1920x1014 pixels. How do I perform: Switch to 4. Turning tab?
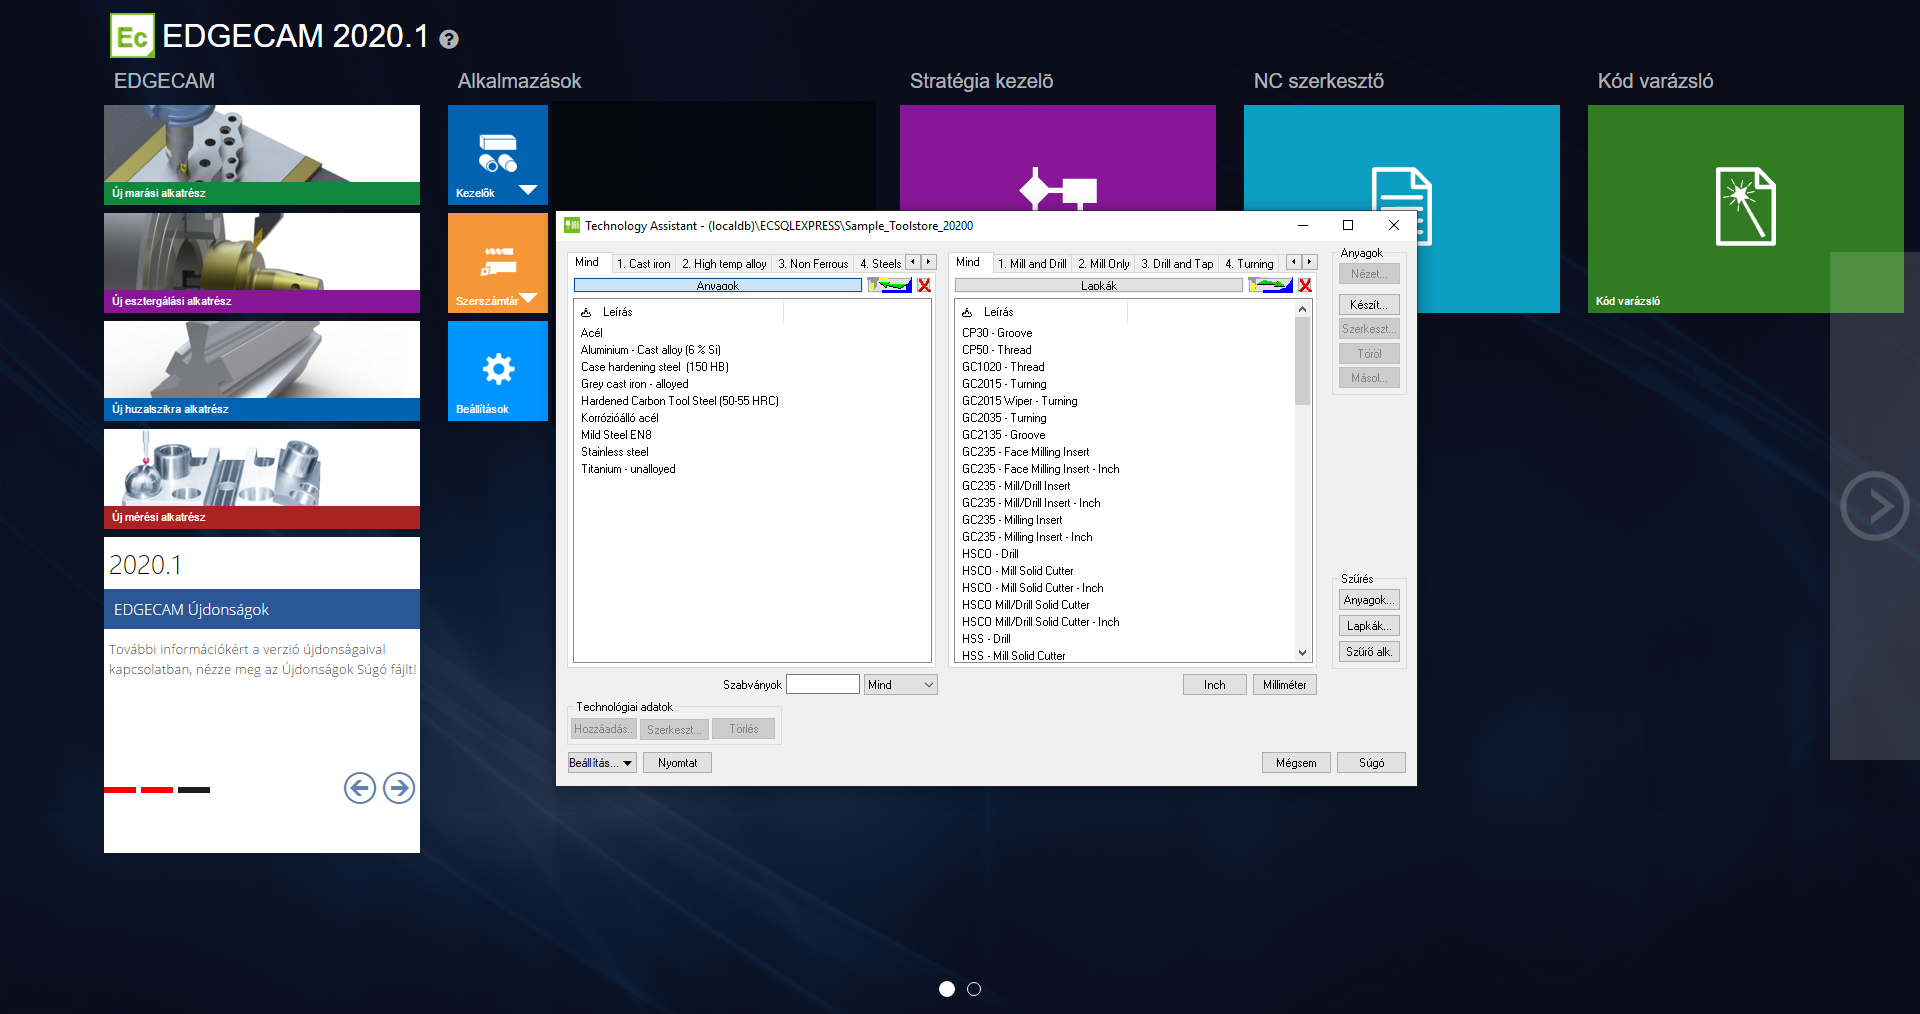tap(1249, 264)
